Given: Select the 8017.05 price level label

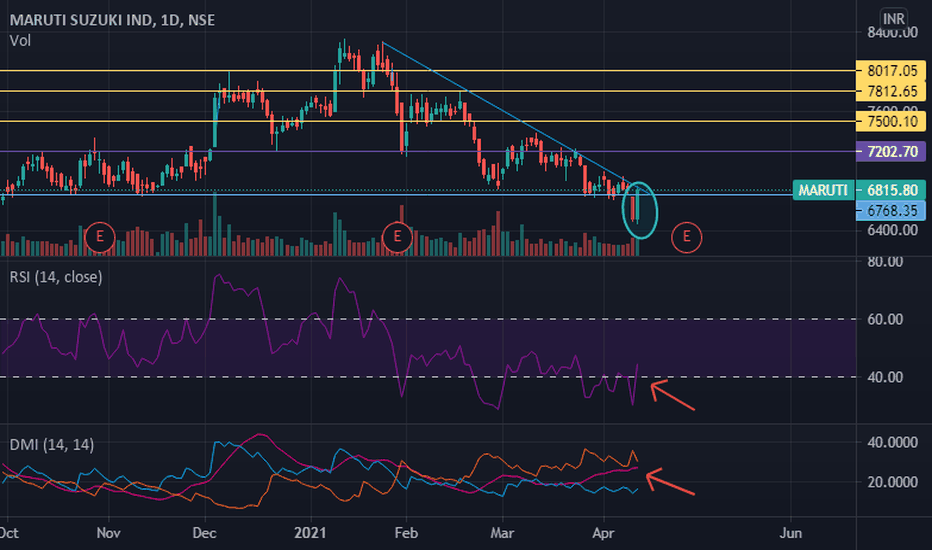Looking at the screenshot, I should pos(890,71).
